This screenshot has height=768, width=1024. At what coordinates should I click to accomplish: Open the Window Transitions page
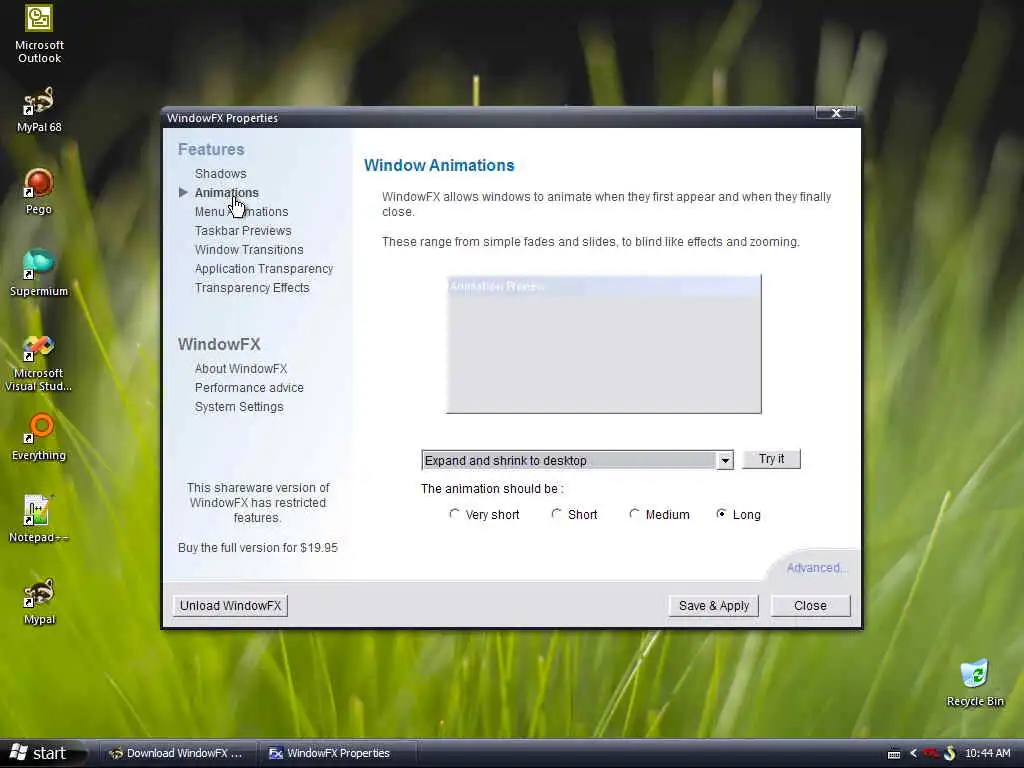pos(249,249)
